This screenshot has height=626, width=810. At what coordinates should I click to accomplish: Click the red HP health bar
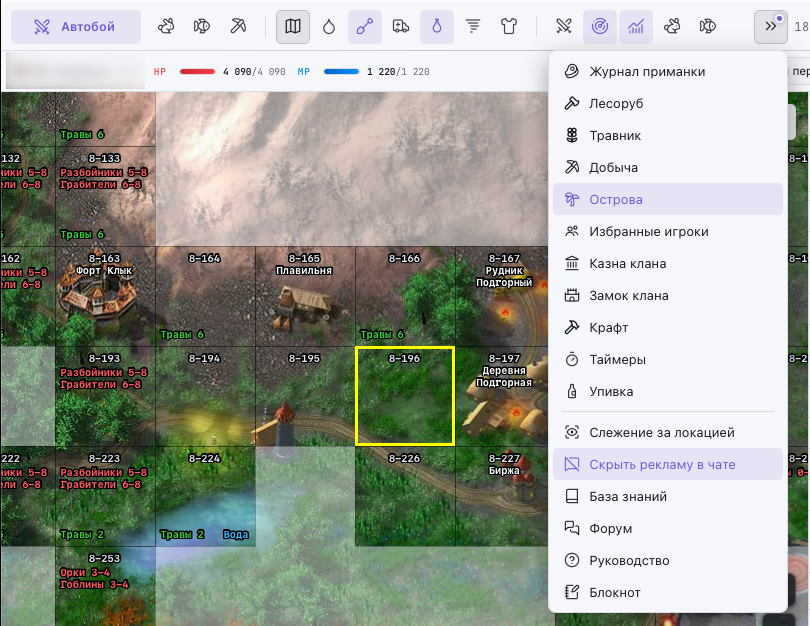[x=197, y=72]
